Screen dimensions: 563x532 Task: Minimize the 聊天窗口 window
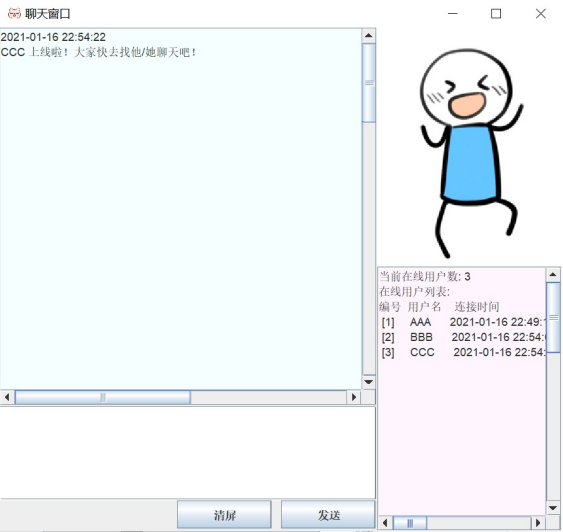(x=453, y=14)
